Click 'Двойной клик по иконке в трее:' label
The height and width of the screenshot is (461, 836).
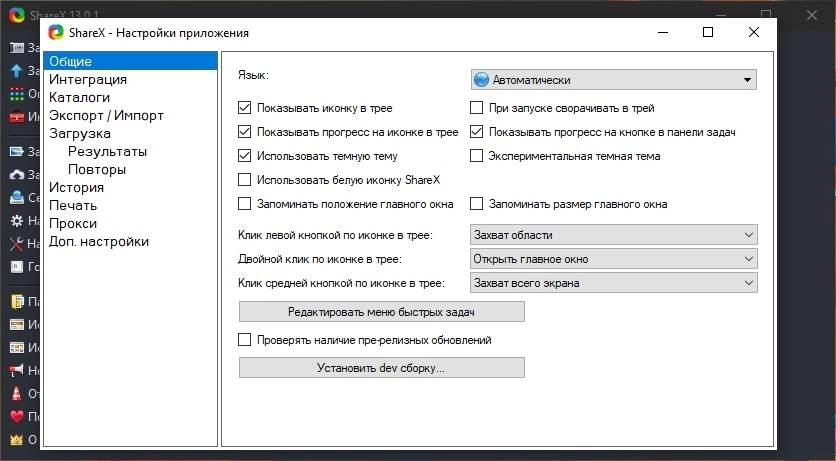[320, 259]
